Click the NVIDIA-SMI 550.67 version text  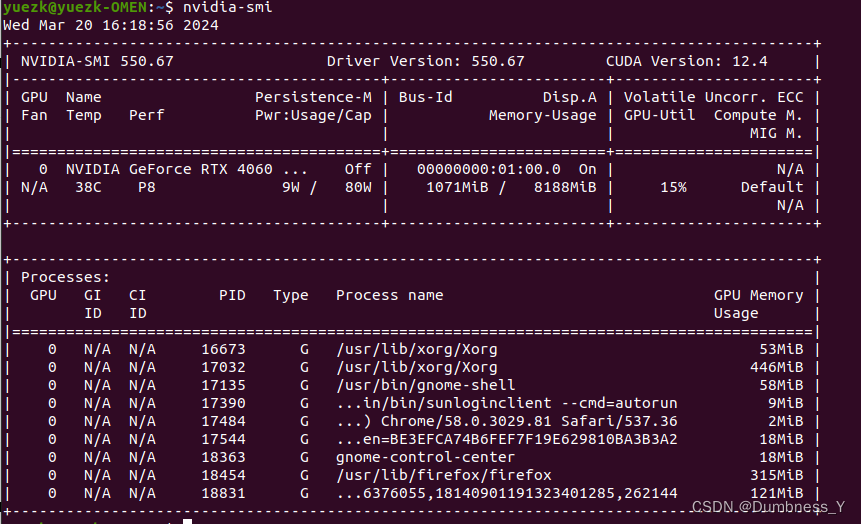(97, 61)
